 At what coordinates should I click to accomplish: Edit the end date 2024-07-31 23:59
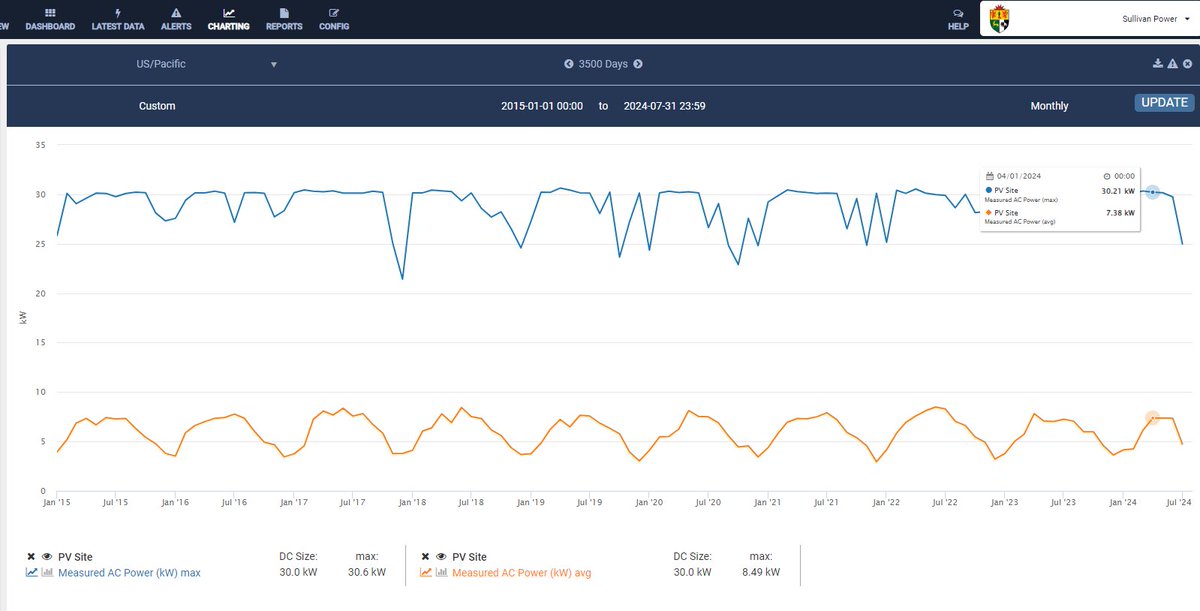pyautogui.click(x=664, y=106)
